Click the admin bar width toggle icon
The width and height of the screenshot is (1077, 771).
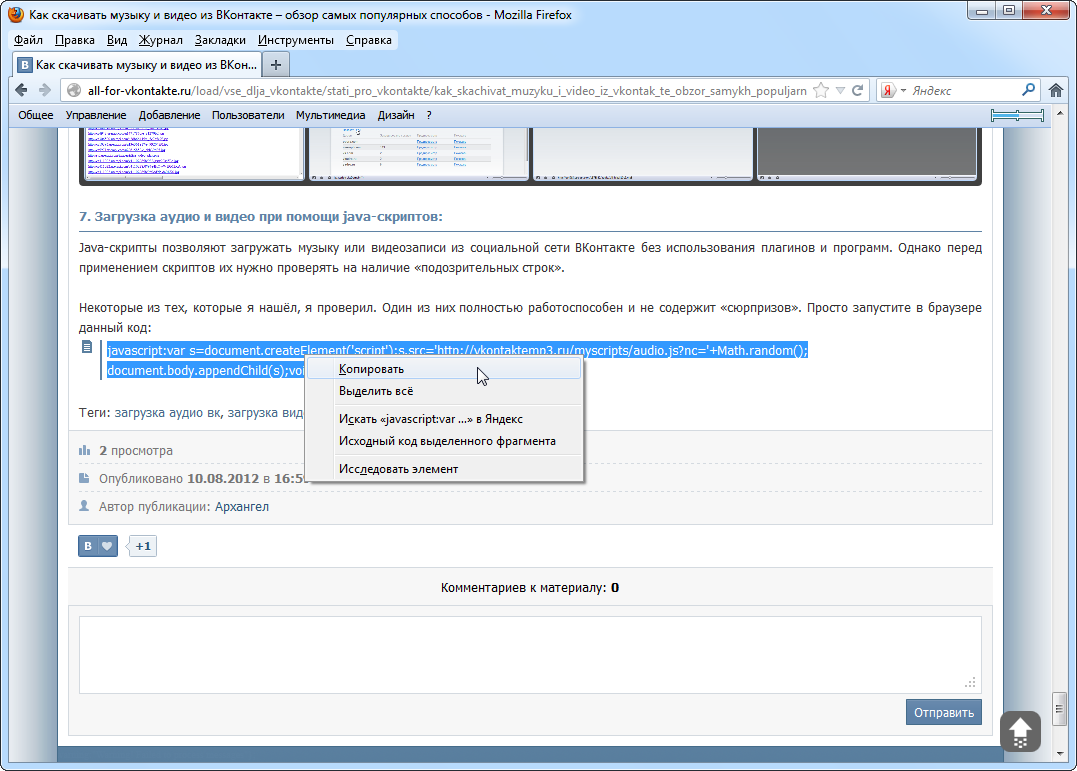pos(1017,115)
